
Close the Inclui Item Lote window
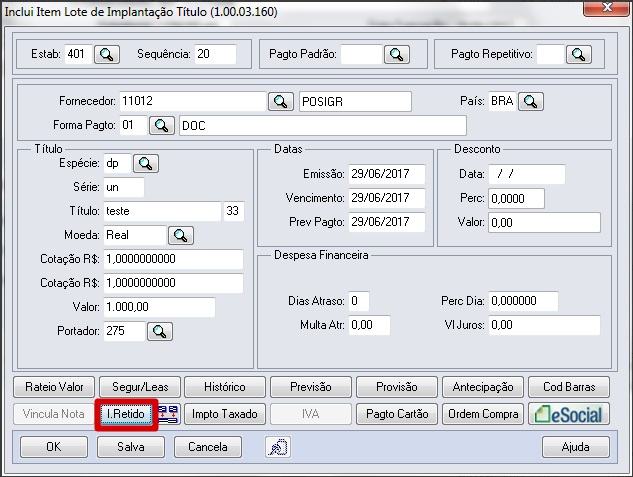pyautogui.click(x=606, y=8)
